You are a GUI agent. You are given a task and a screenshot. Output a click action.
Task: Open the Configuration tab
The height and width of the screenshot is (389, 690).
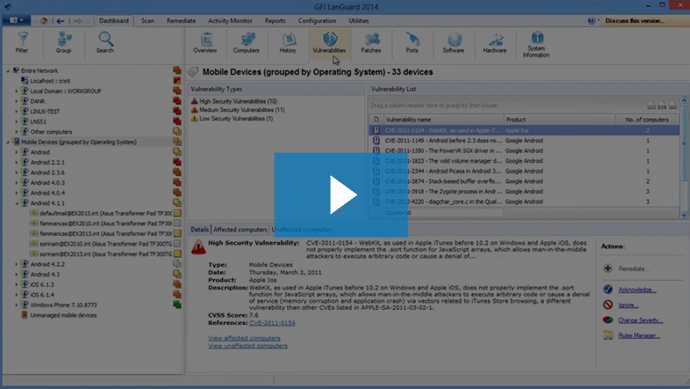[317, 21]
